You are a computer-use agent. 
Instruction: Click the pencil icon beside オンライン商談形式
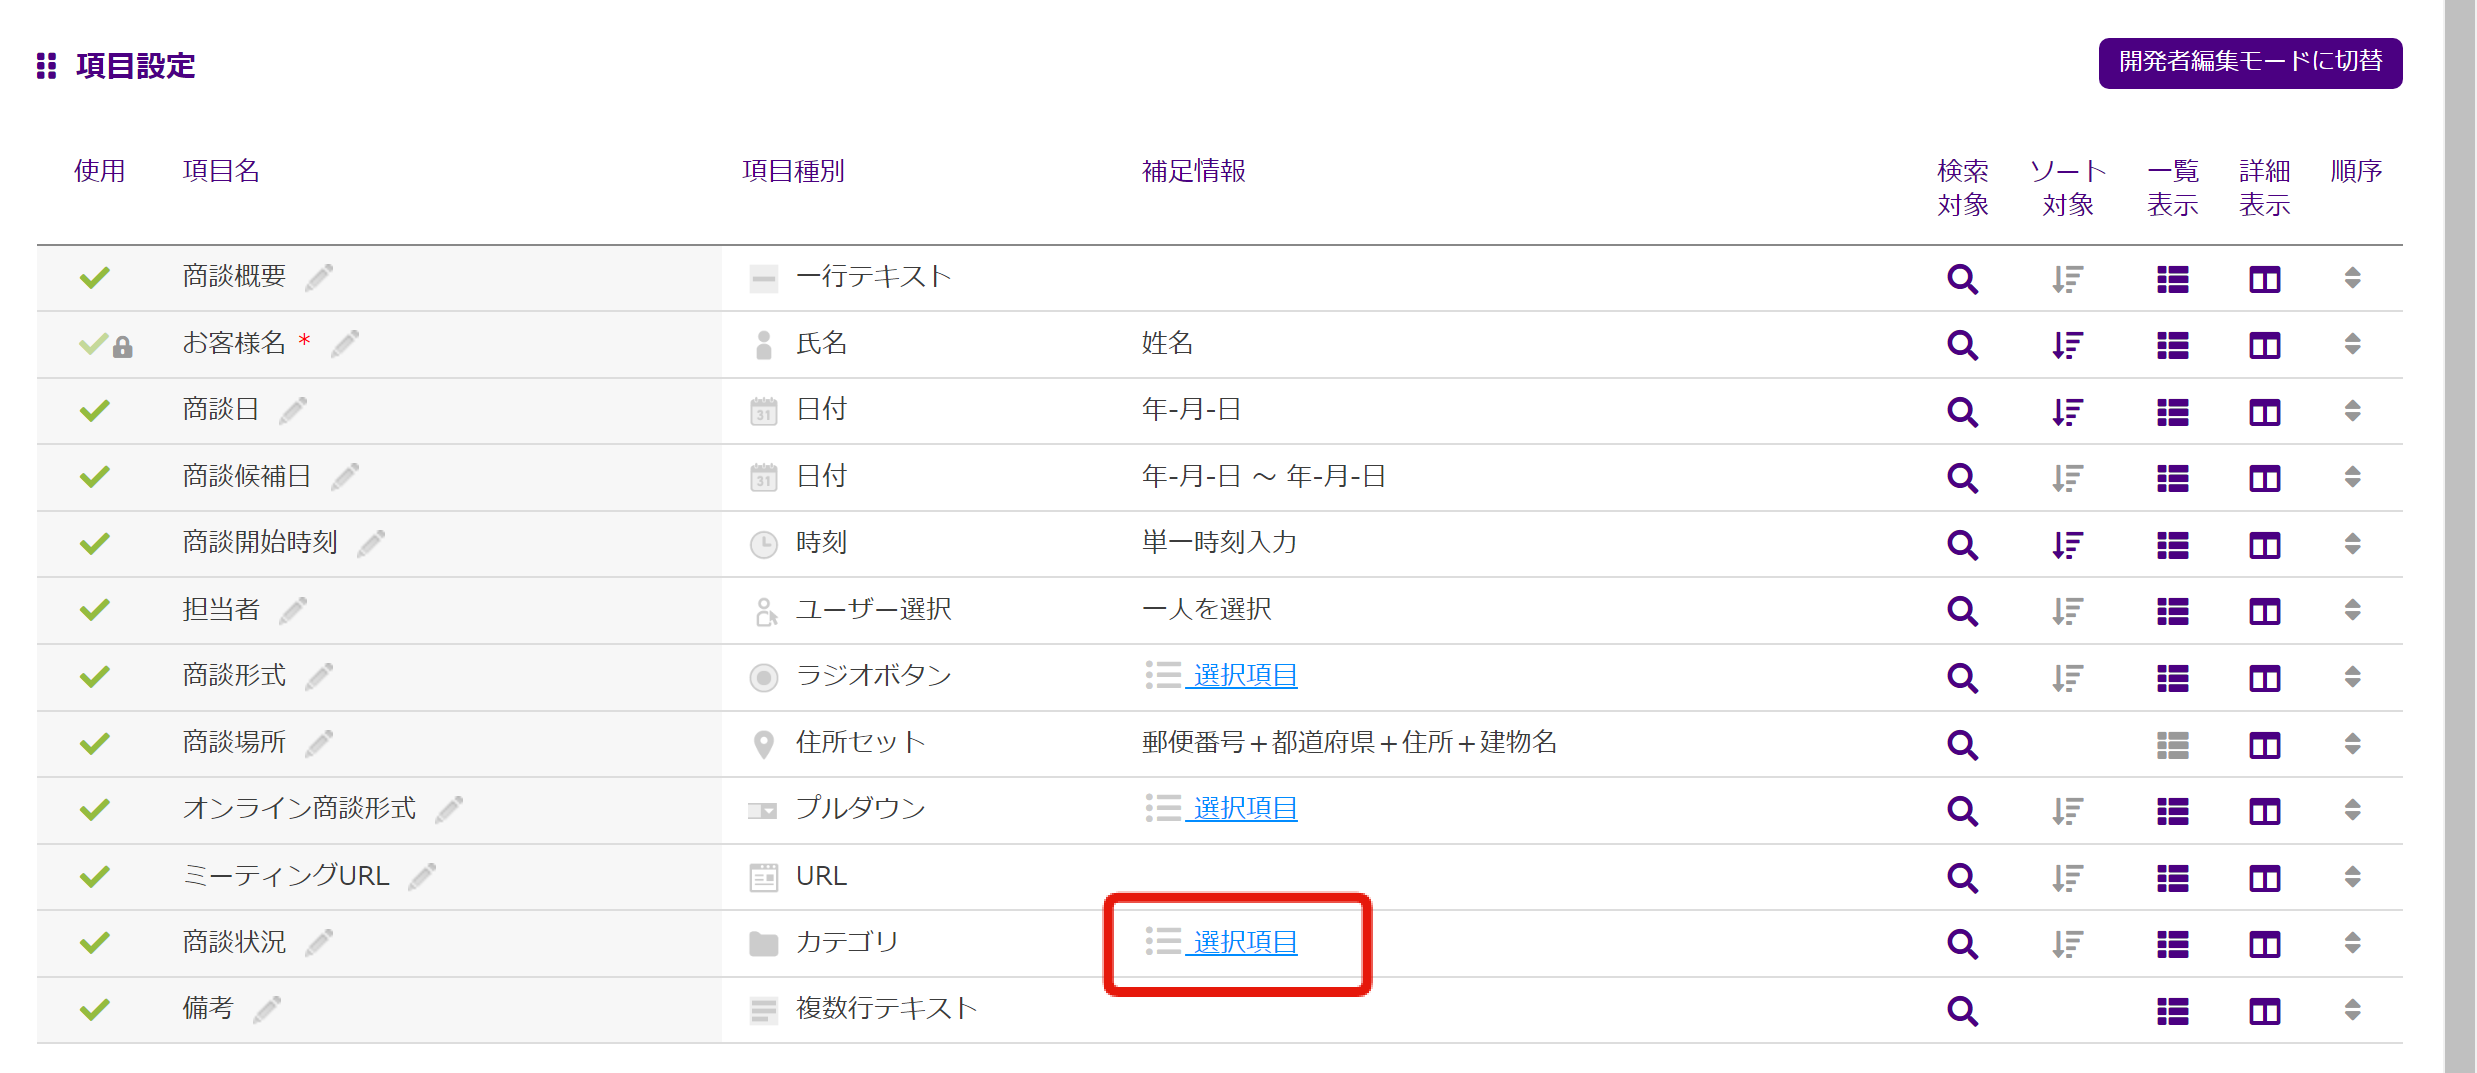pos(449,809)
